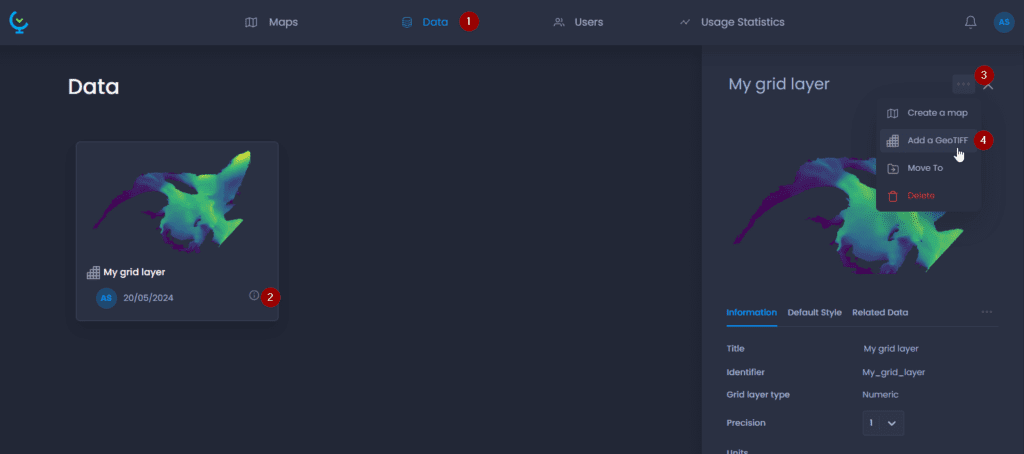Open My grid layer card thumbnail
This screenshot has width=1024, height=454.
click(x=177, y=201)
